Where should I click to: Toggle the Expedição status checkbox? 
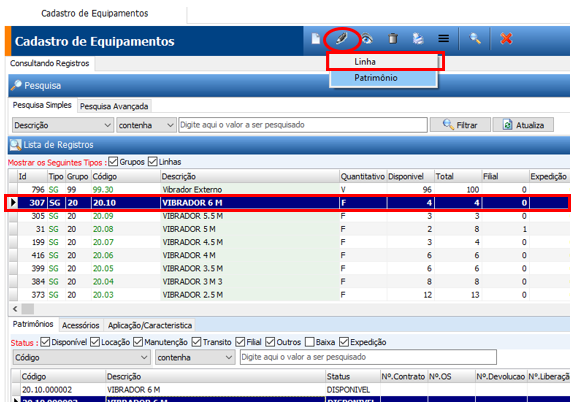pos(344,342)
